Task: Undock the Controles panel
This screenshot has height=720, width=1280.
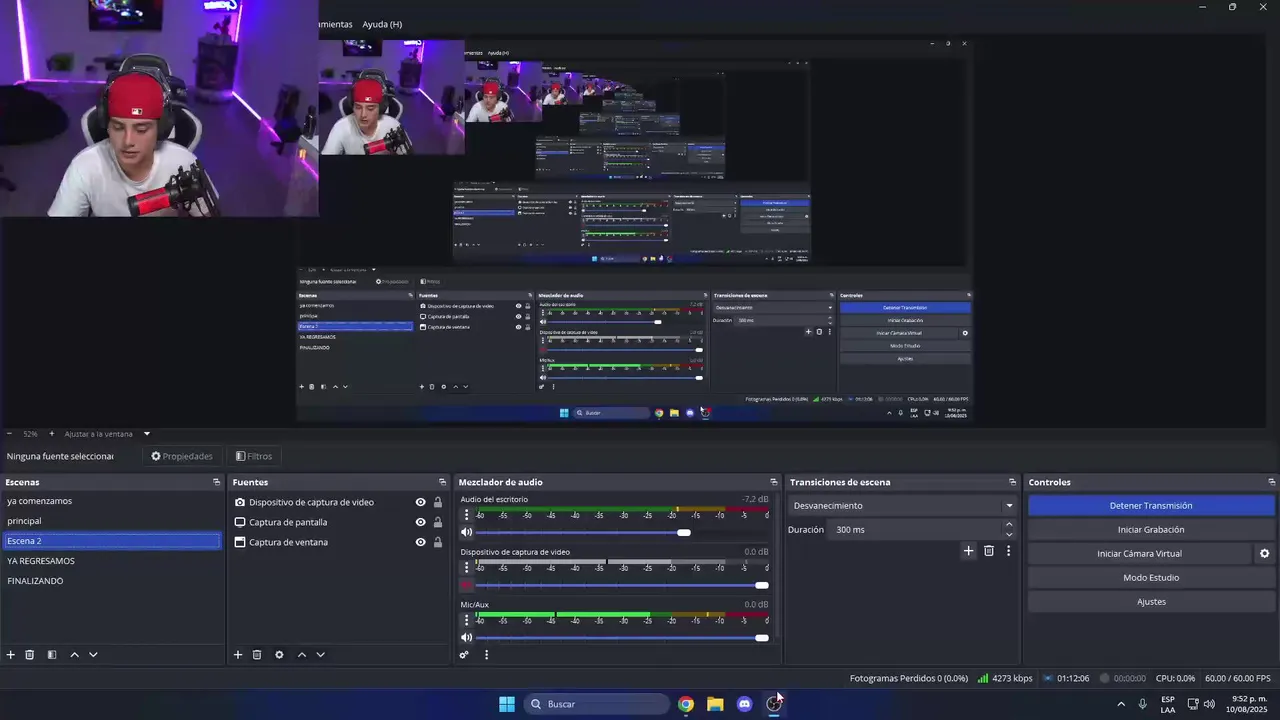Action: (1271, 482)
